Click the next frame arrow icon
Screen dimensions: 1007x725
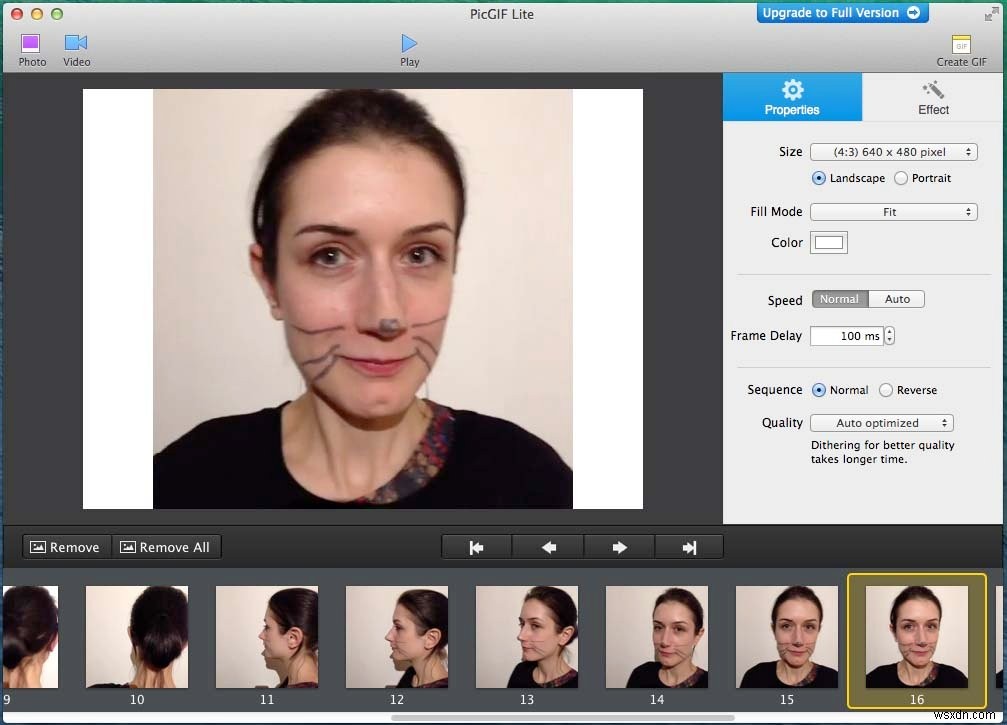click(x=619, y=546)
